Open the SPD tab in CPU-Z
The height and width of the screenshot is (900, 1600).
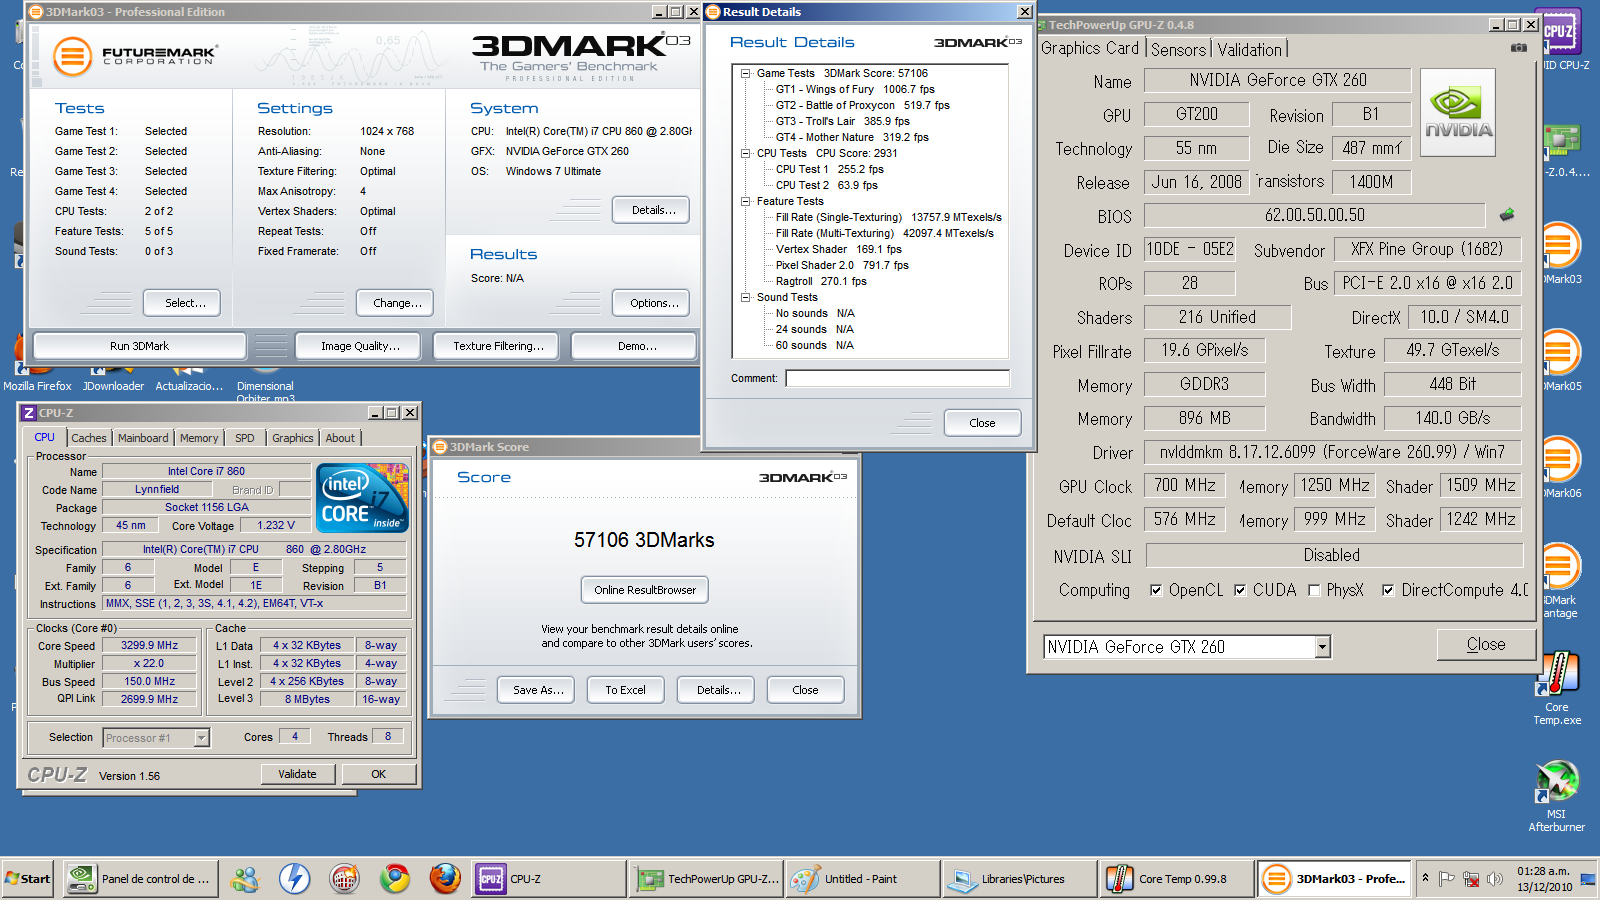point(245,438)
